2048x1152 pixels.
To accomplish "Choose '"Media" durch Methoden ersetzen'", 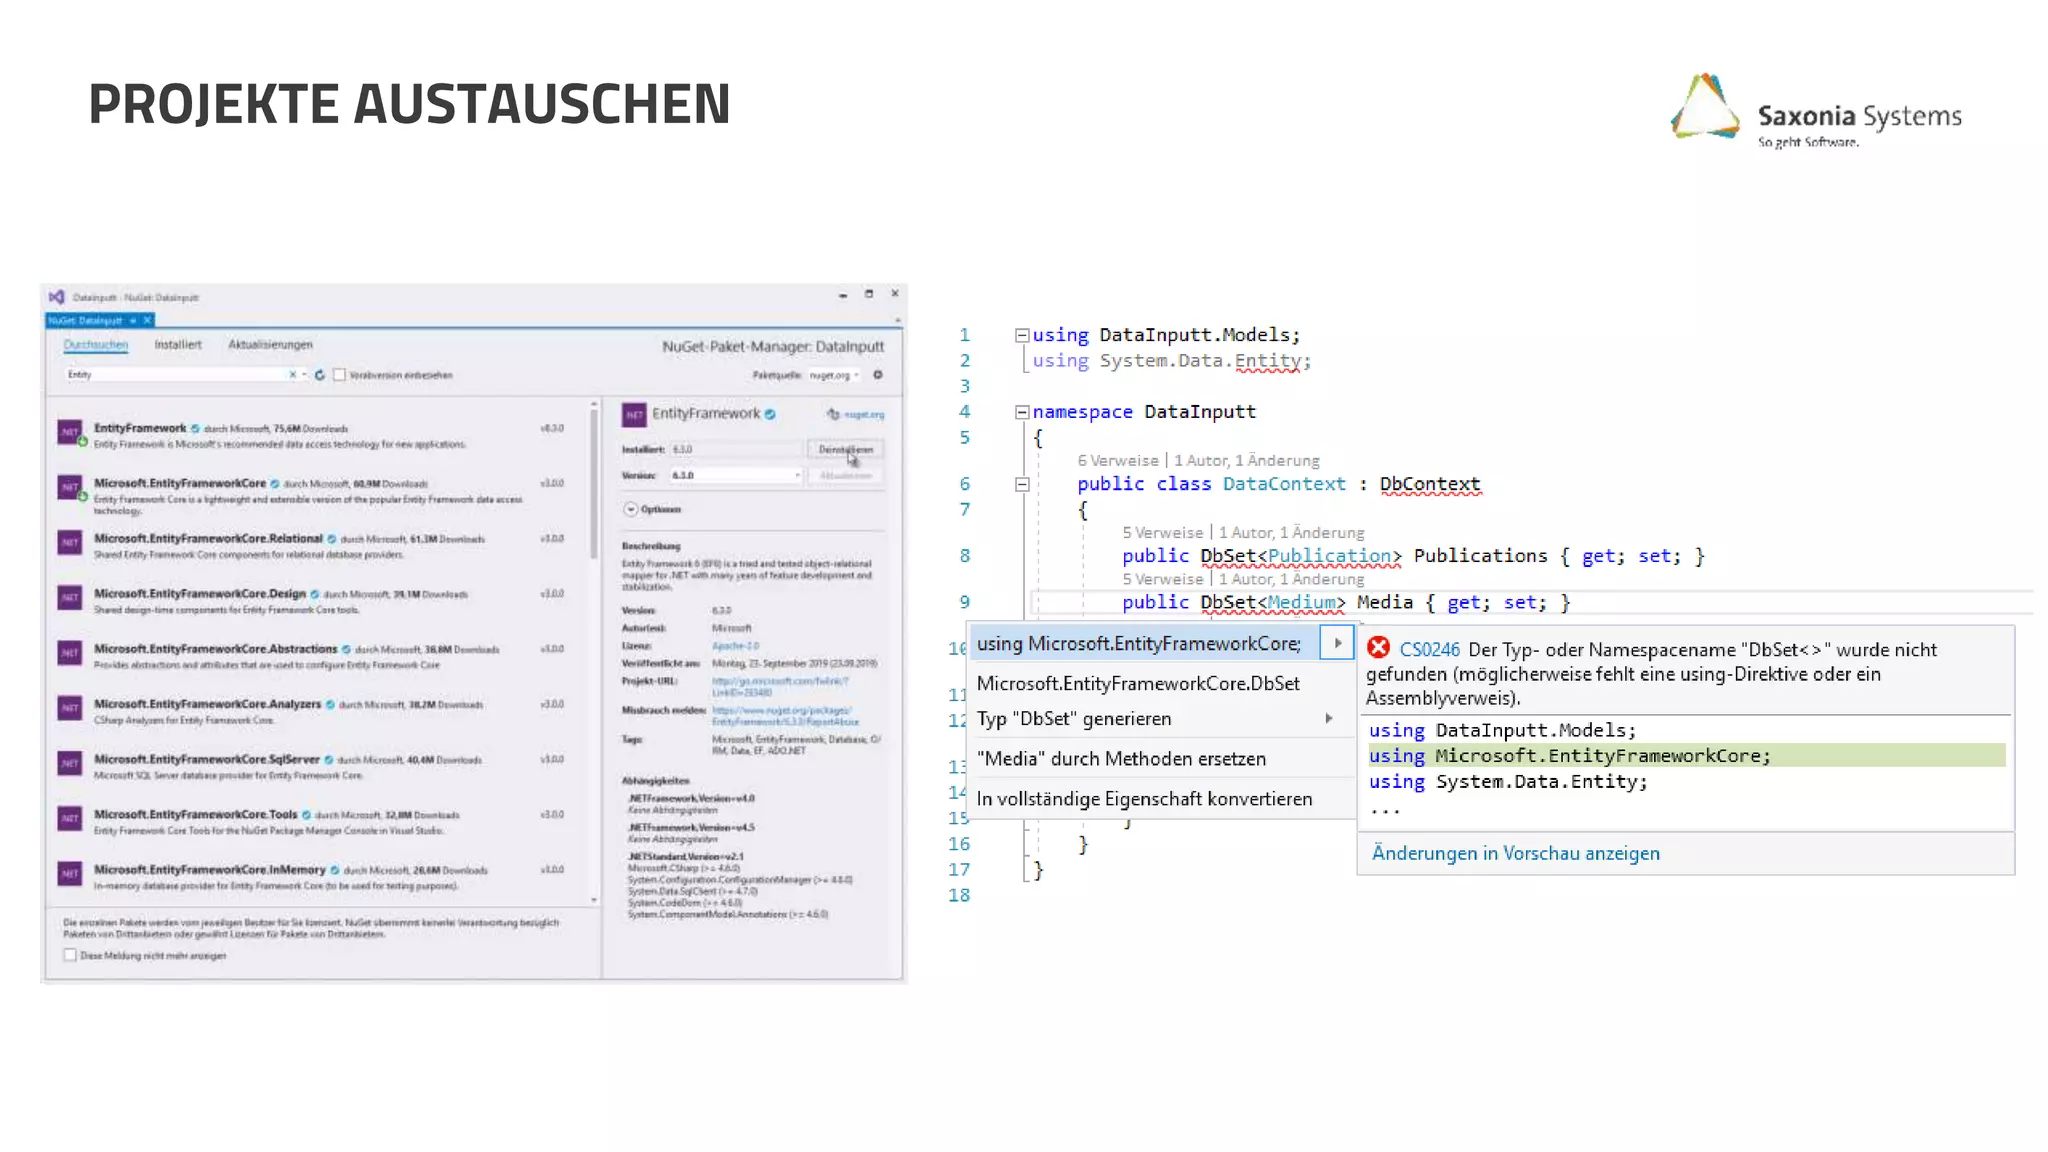I will (1121, 759).
